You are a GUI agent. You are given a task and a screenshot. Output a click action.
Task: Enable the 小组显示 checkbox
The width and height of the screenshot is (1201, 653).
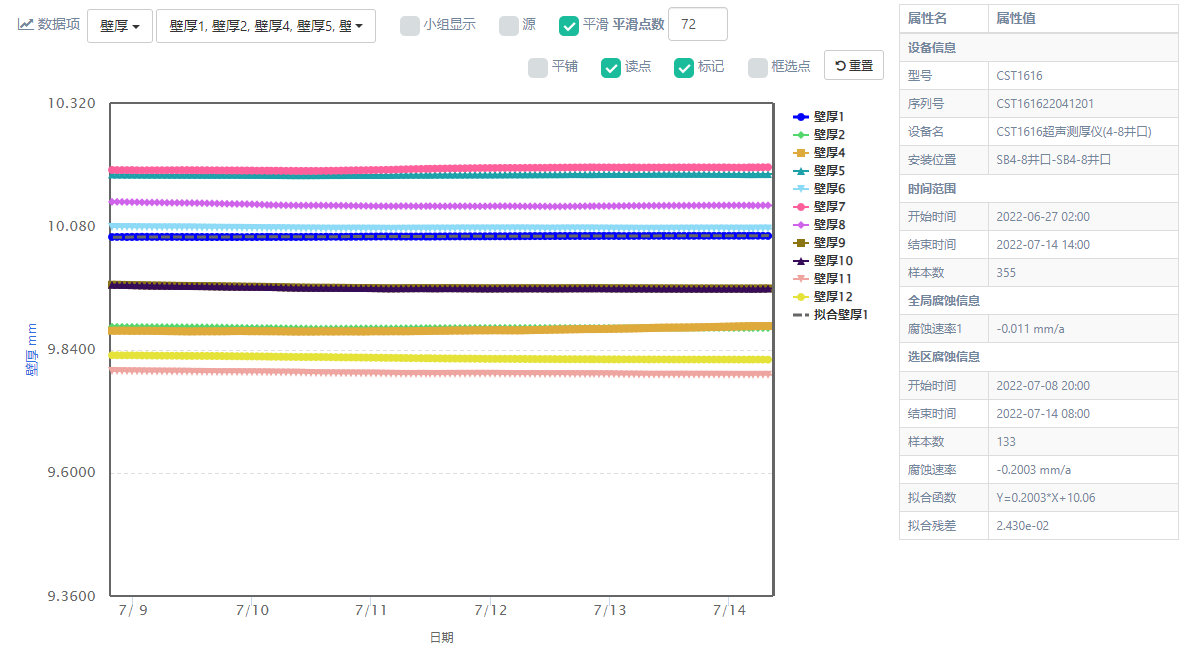(x=409, y=25)
